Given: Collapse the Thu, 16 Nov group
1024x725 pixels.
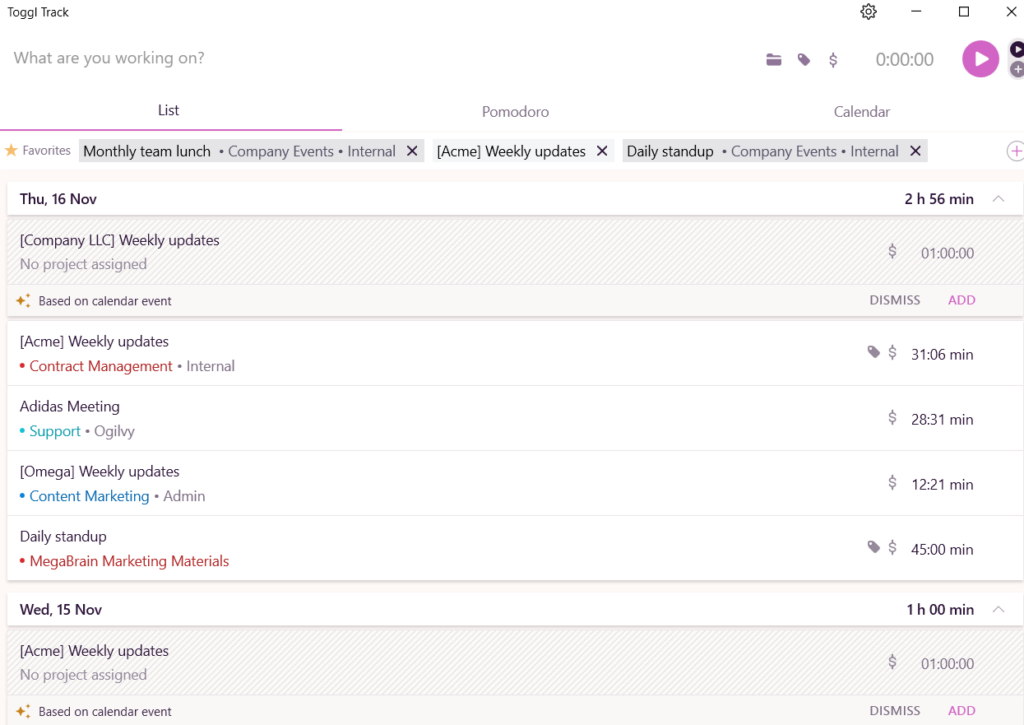Looking at the screenshot, I should [998, 198].
